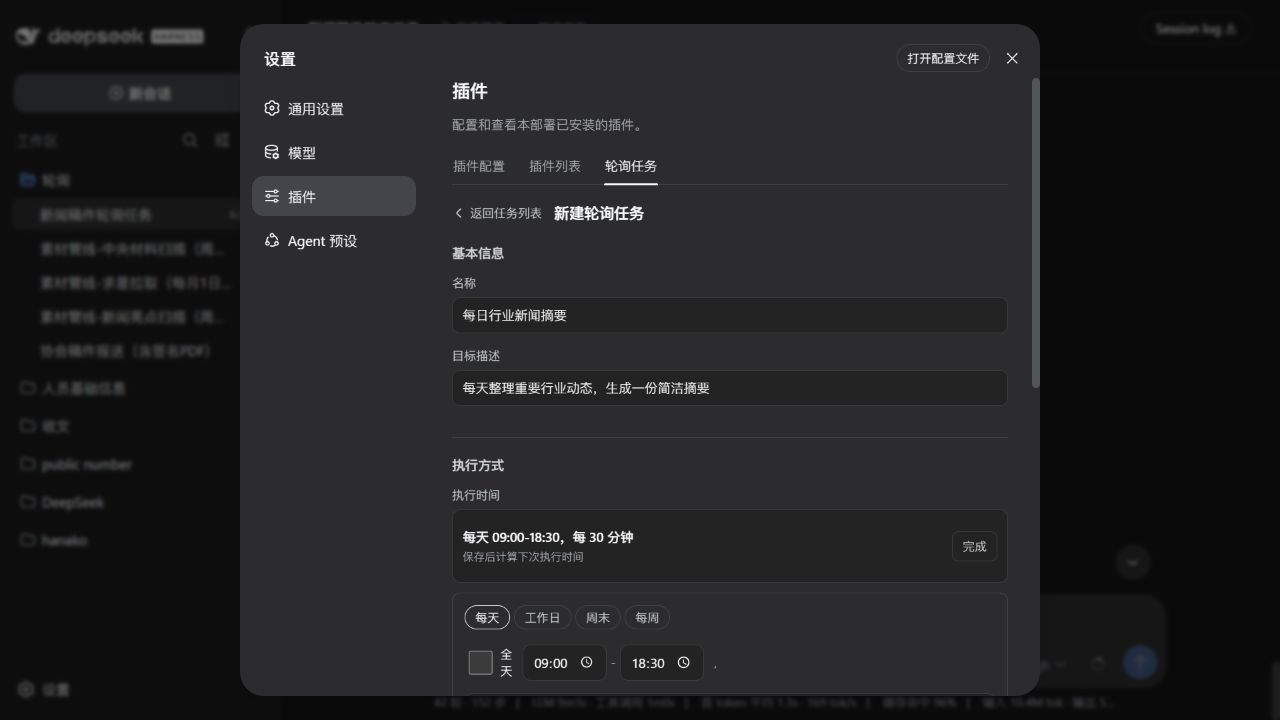Select the 插件 sliders icon in sidebar

tap(272, 196)
